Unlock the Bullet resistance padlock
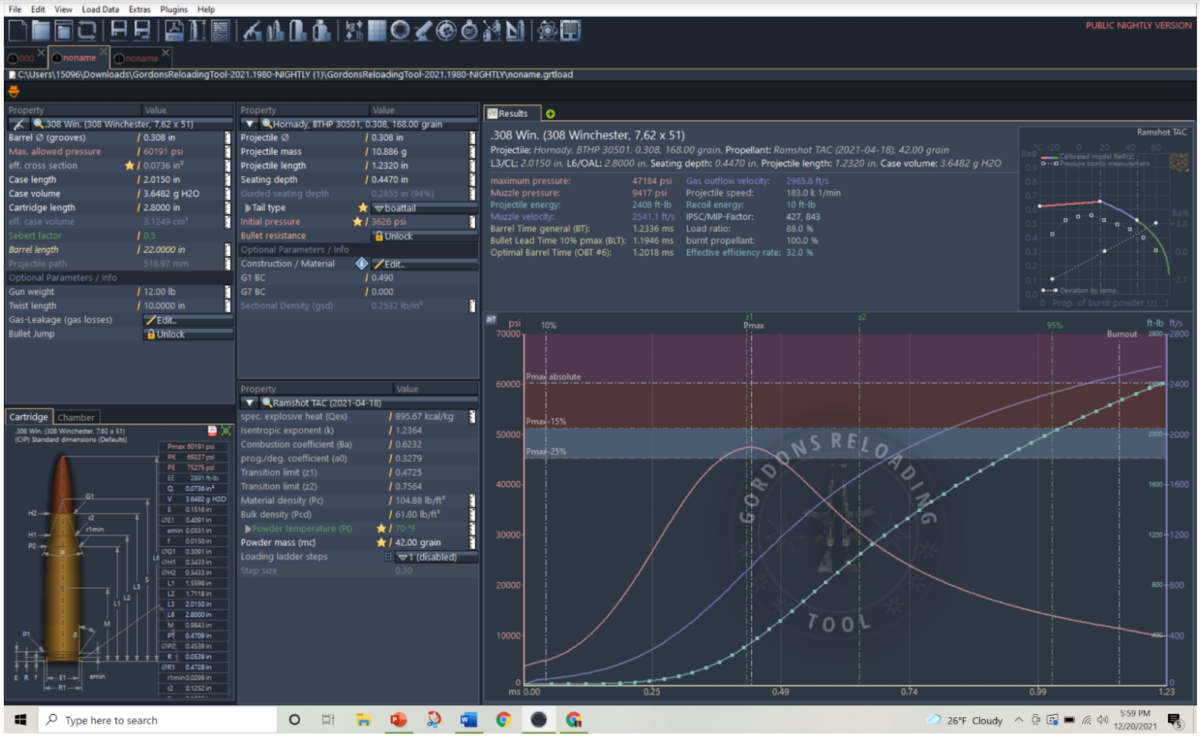 (x=392, y=236)
